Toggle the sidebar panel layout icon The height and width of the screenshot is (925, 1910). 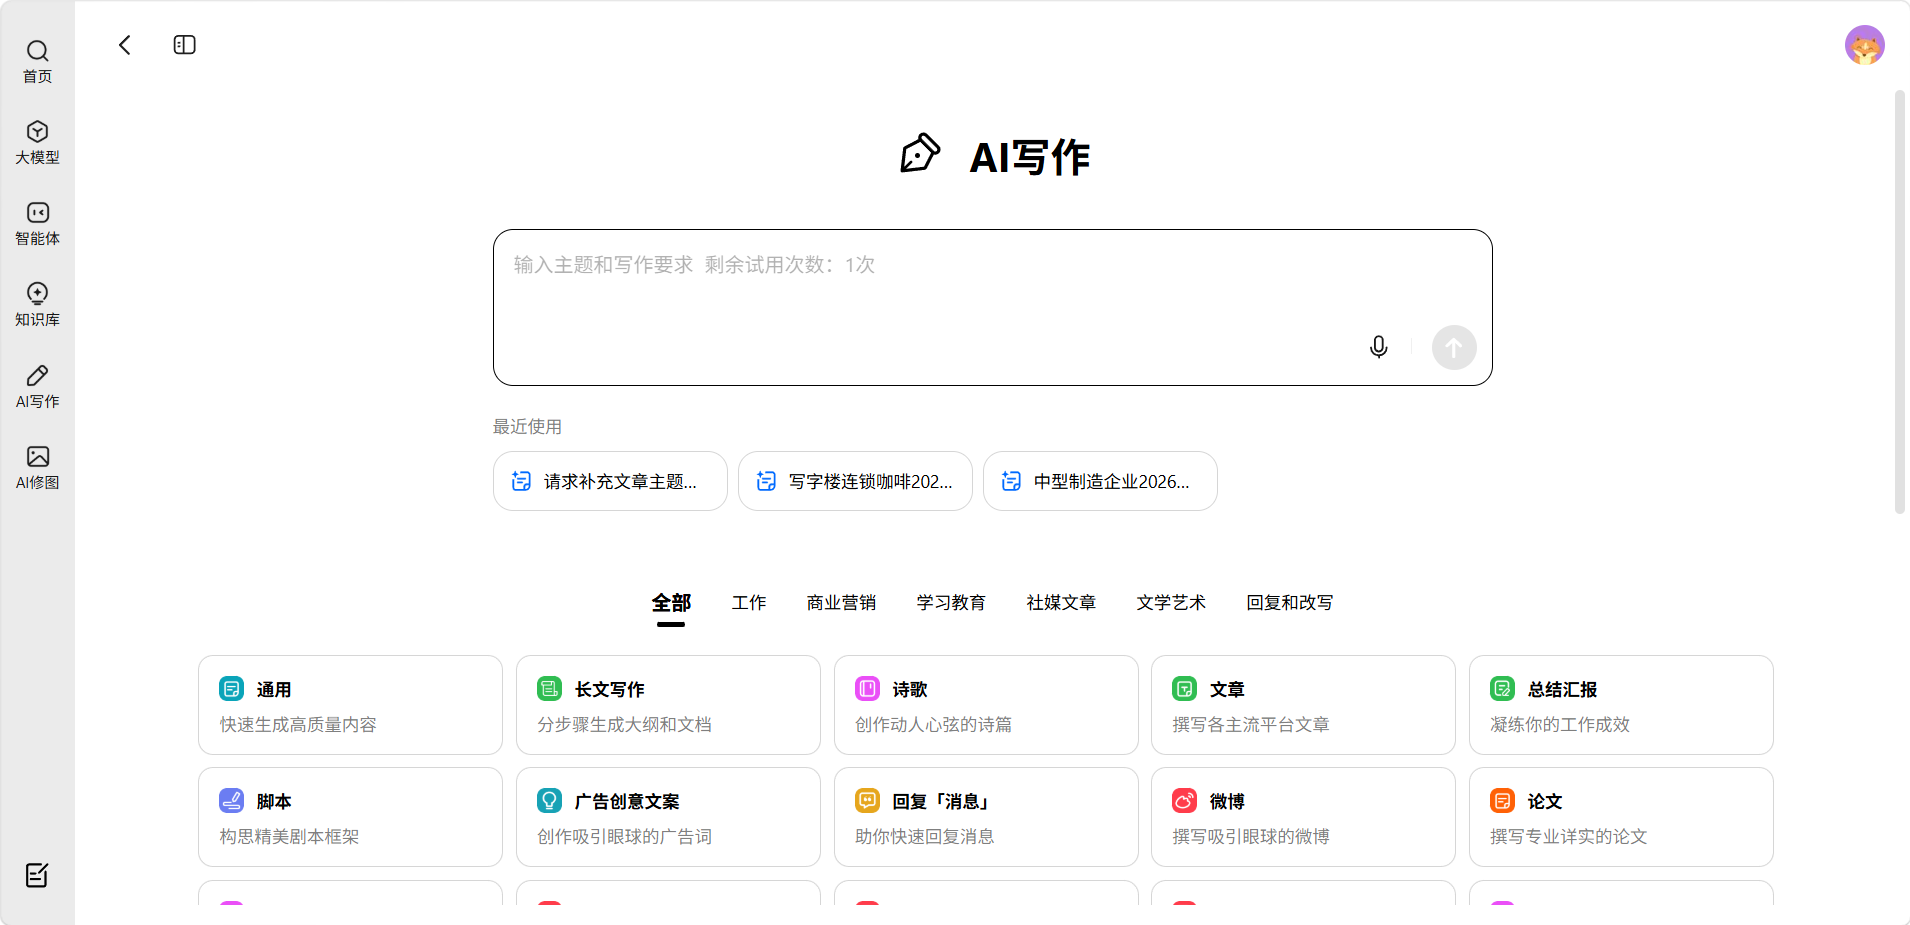[184, 45]
